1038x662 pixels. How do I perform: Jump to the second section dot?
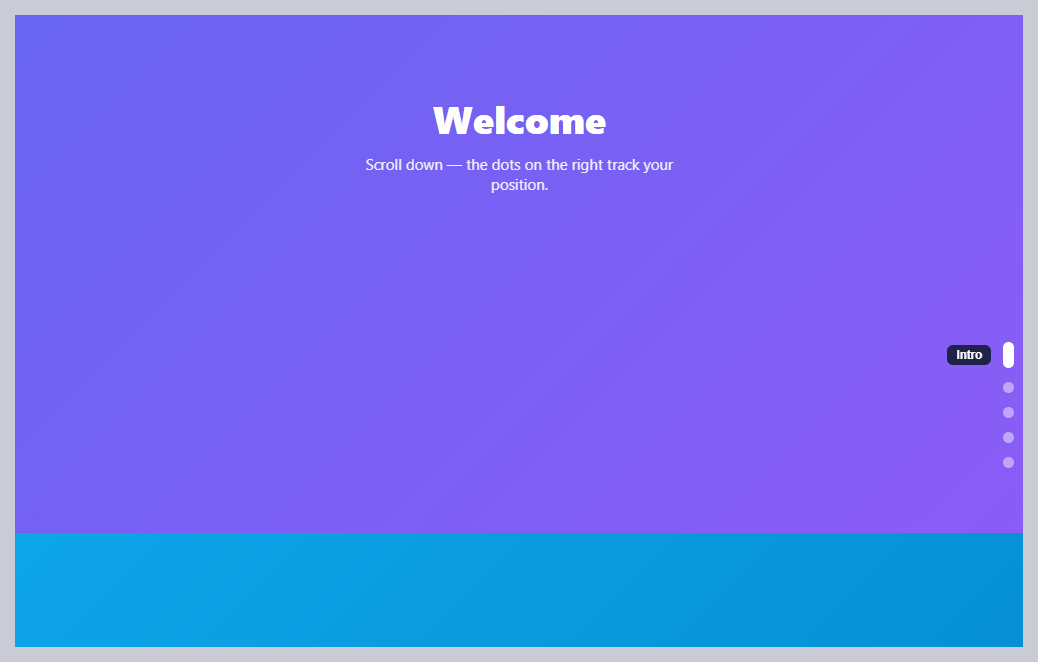point(1008,387)
